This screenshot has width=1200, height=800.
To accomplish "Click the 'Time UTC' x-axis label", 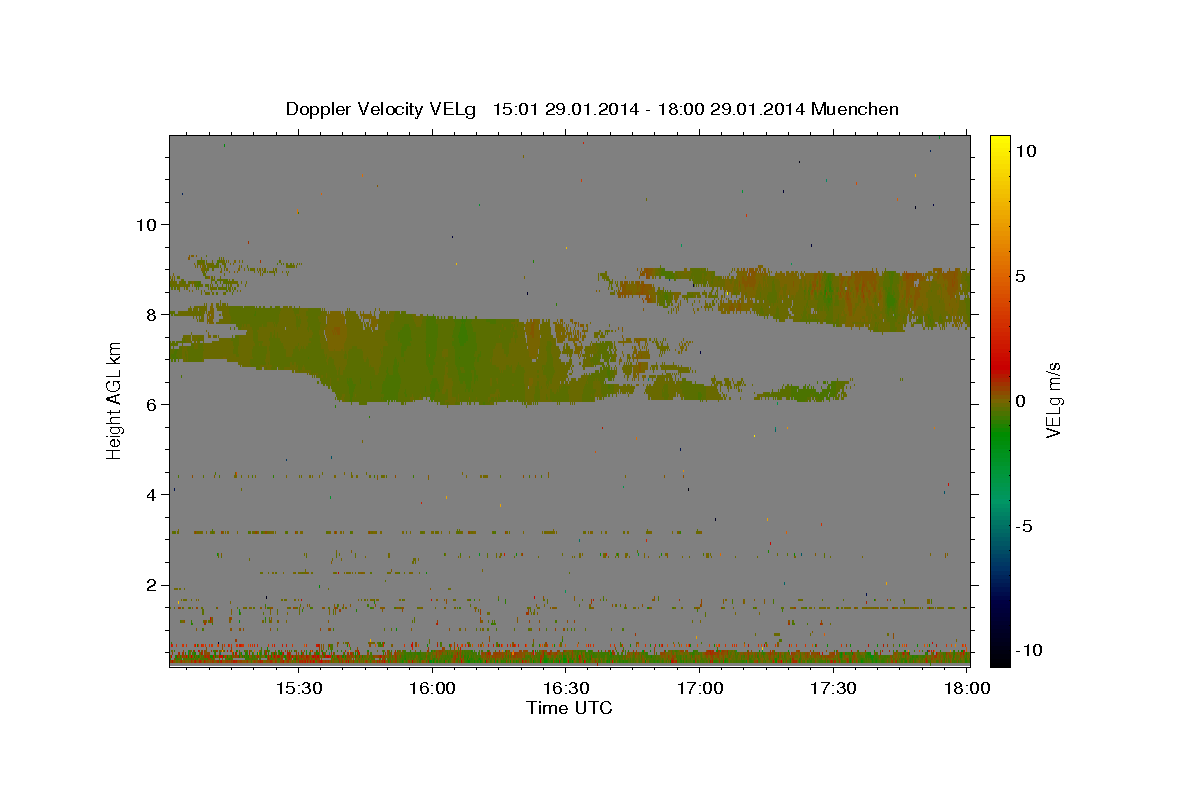I will pyautogui.click(x=569, y=708).
